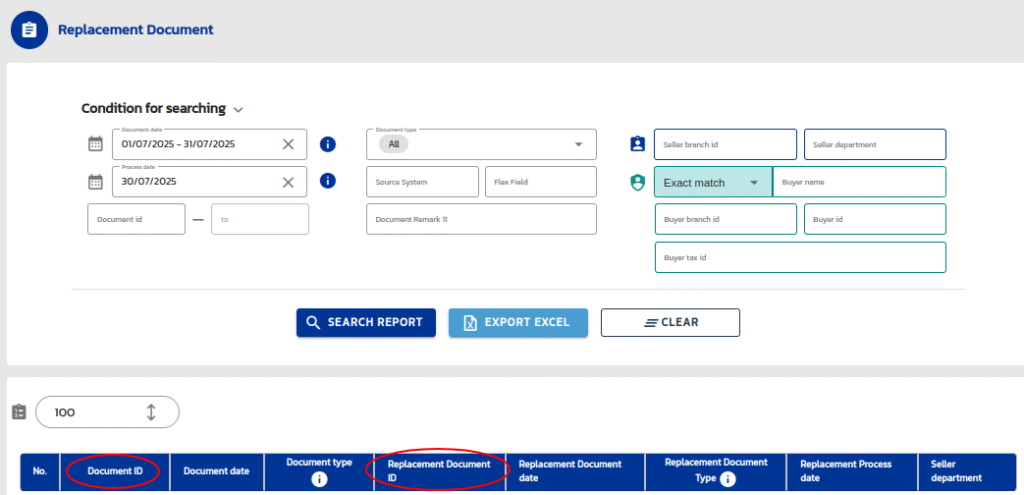
Task: Change the 100 rows per page selector
Action: click(107, 412)
